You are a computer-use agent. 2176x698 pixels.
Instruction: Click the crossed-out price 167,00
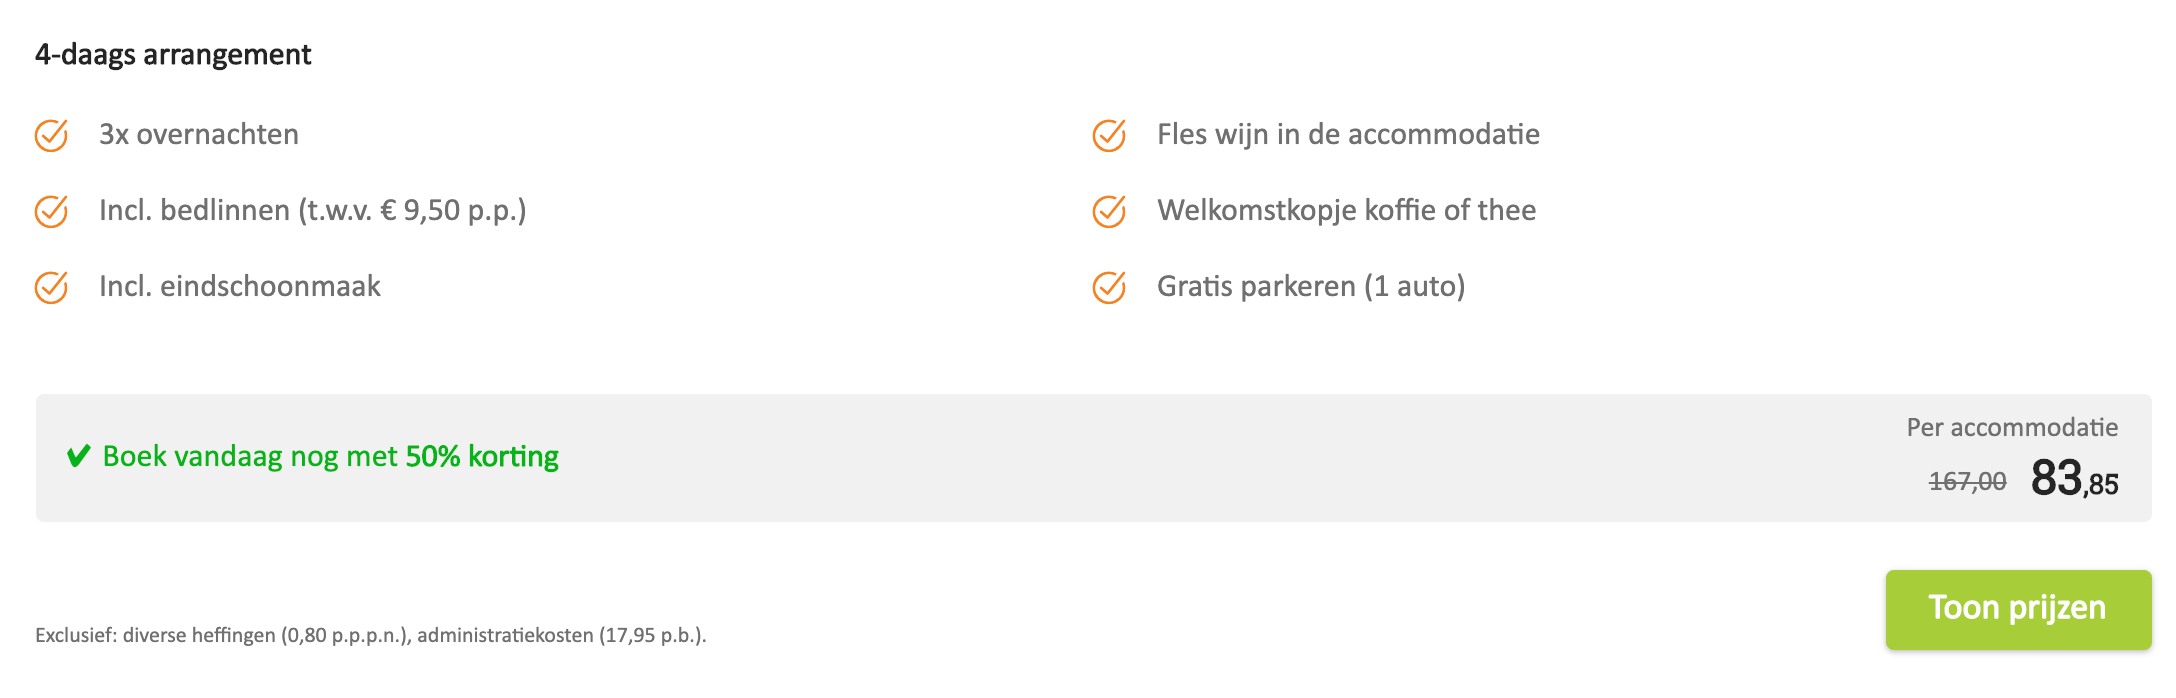coord(1967,482)
